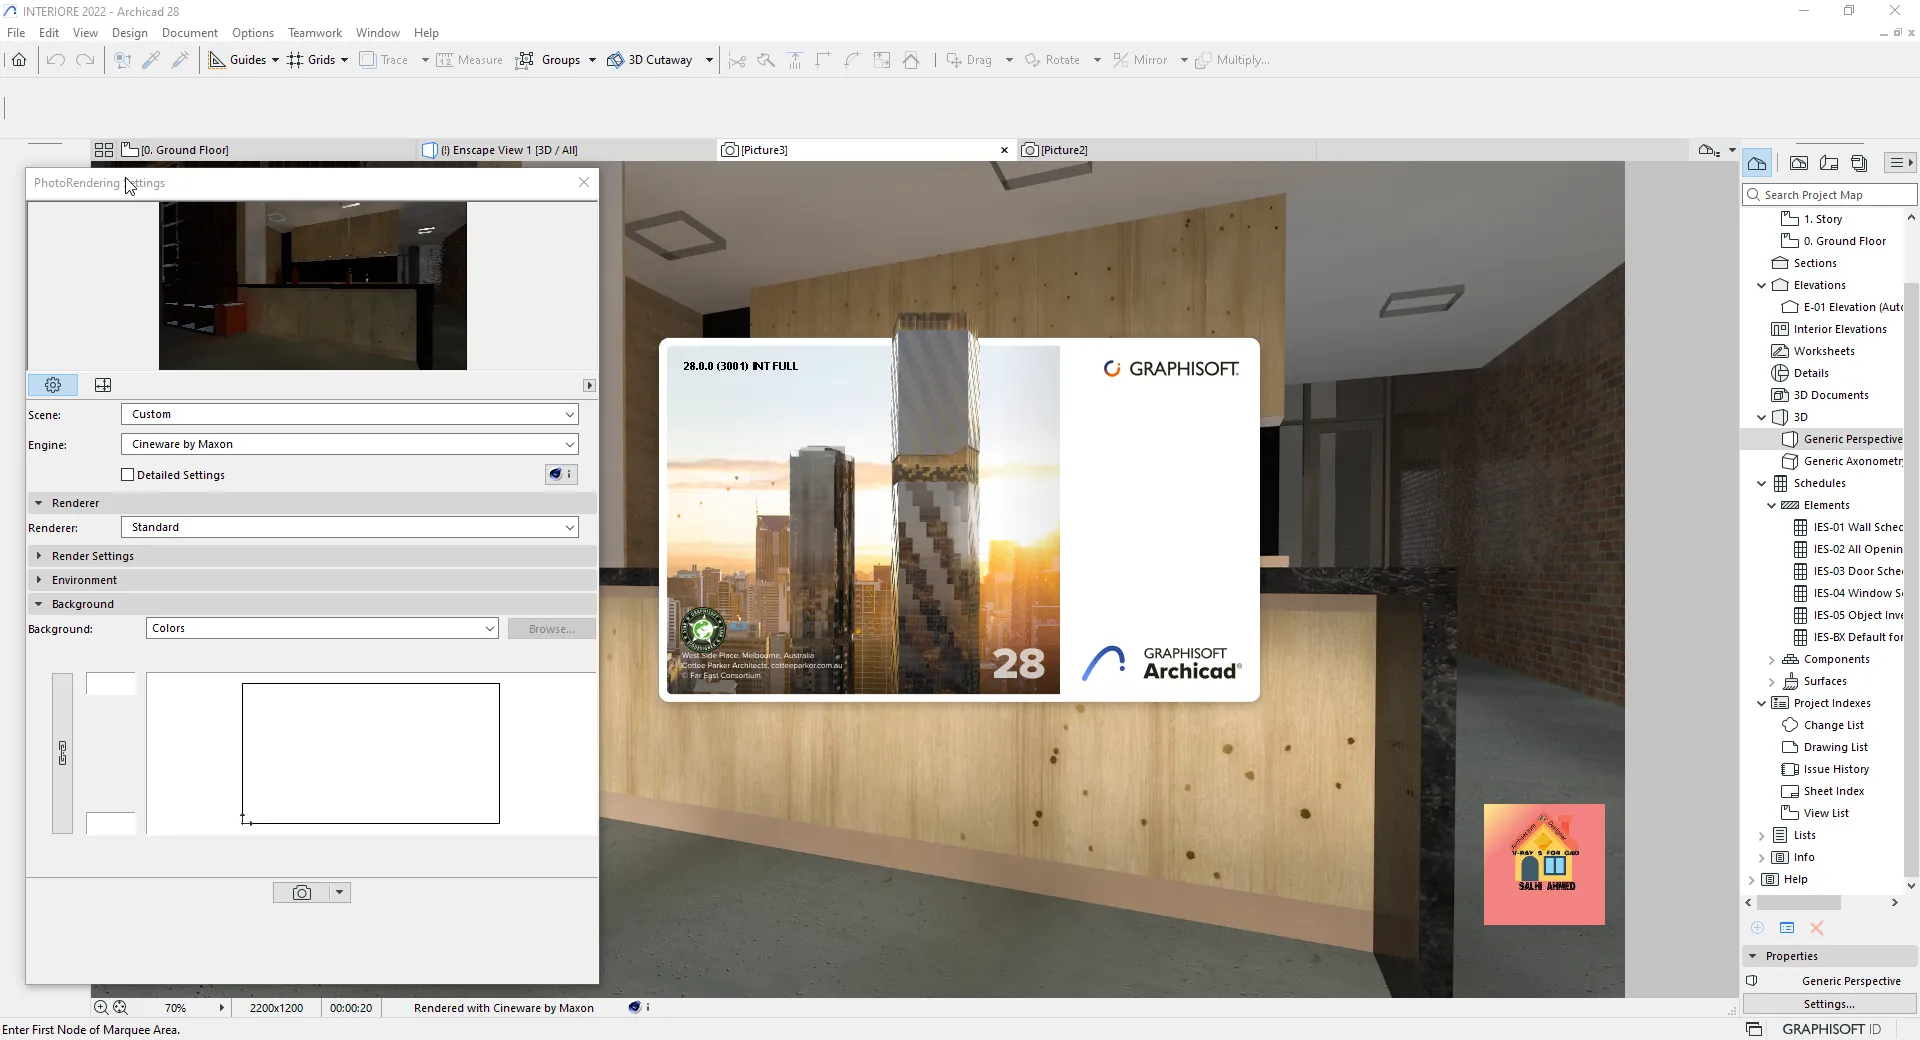Collapse the Background section
Screen dimensions: 1920x1040
coord(39,604)
